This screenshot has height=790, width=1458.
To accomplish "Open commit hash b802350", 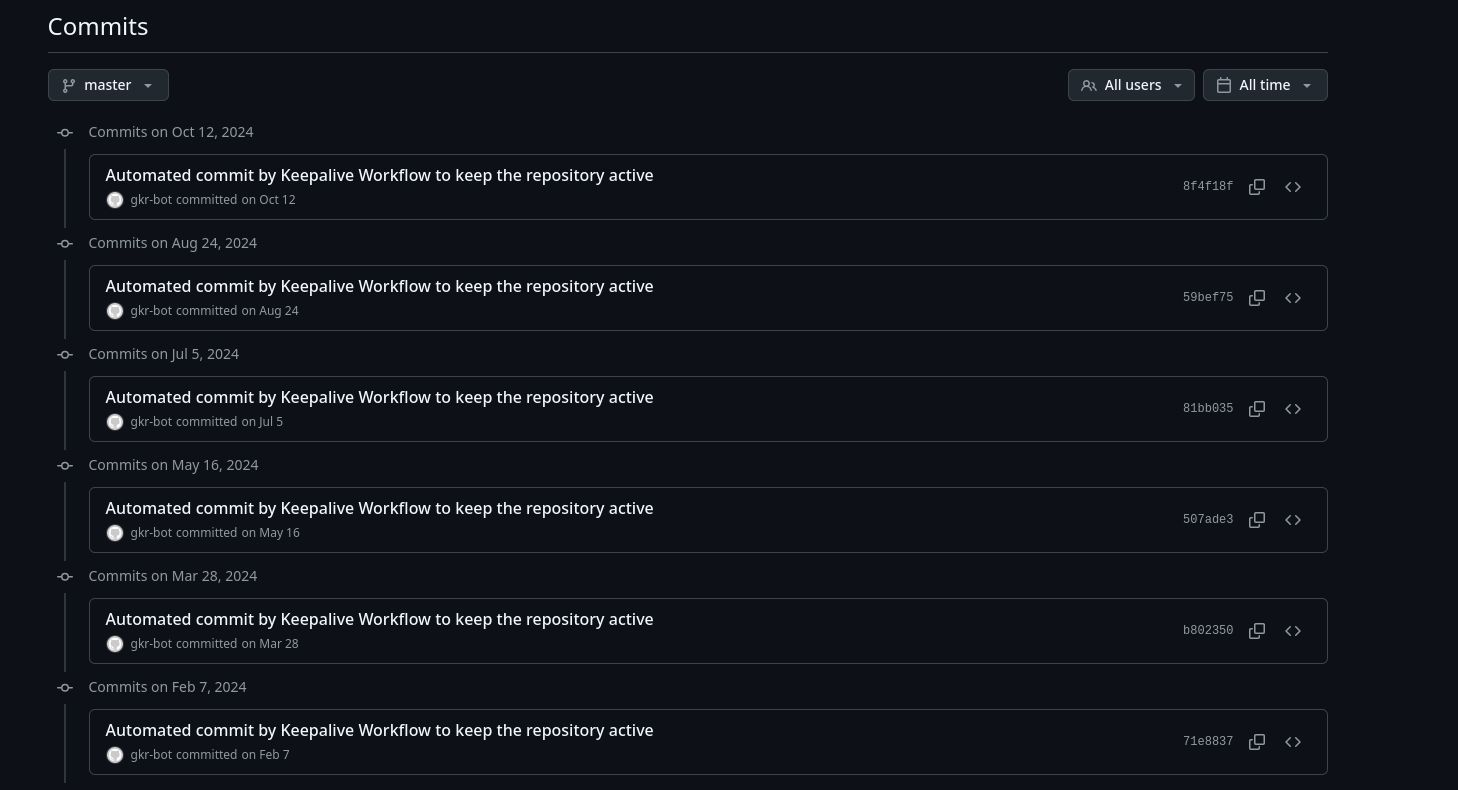I will point(1208,631).
